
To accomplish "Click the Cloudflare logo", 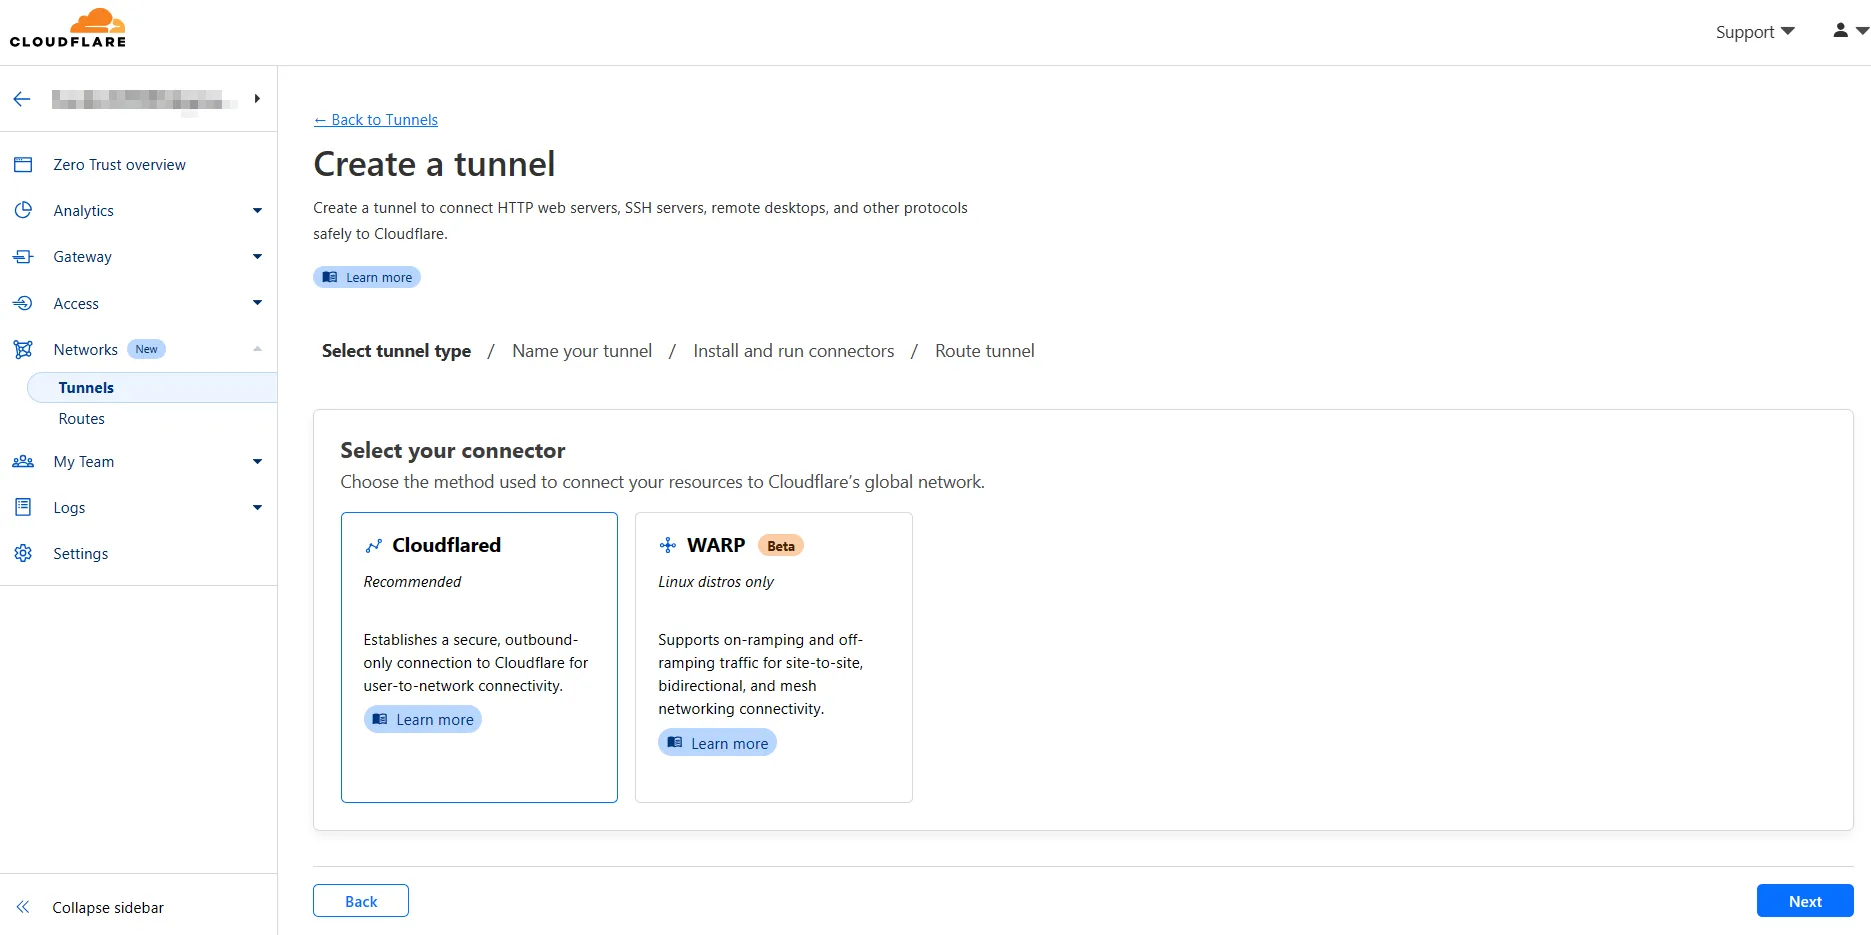I will click(x=68, y=28).
